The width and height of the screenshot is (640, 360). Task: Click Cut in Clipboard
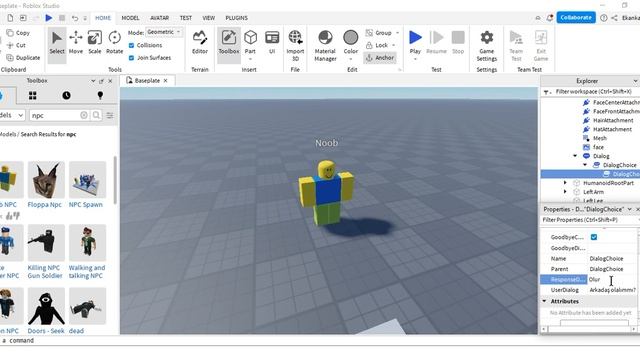coord(16,45)
